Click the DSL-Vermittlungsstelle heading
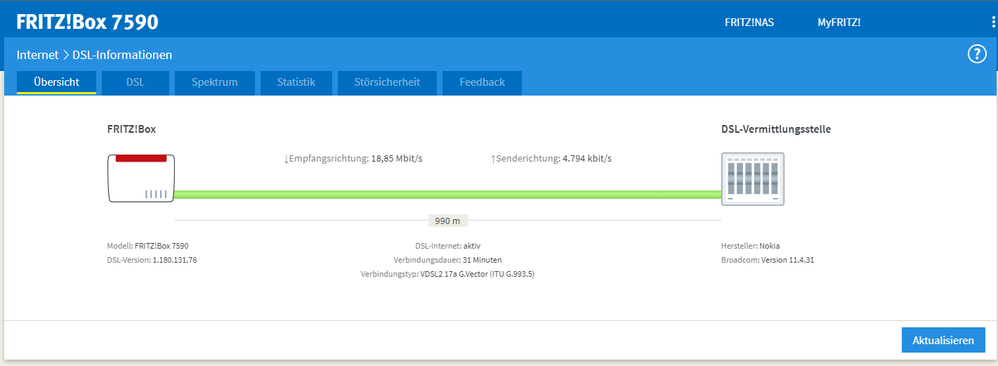 point(776,129)
